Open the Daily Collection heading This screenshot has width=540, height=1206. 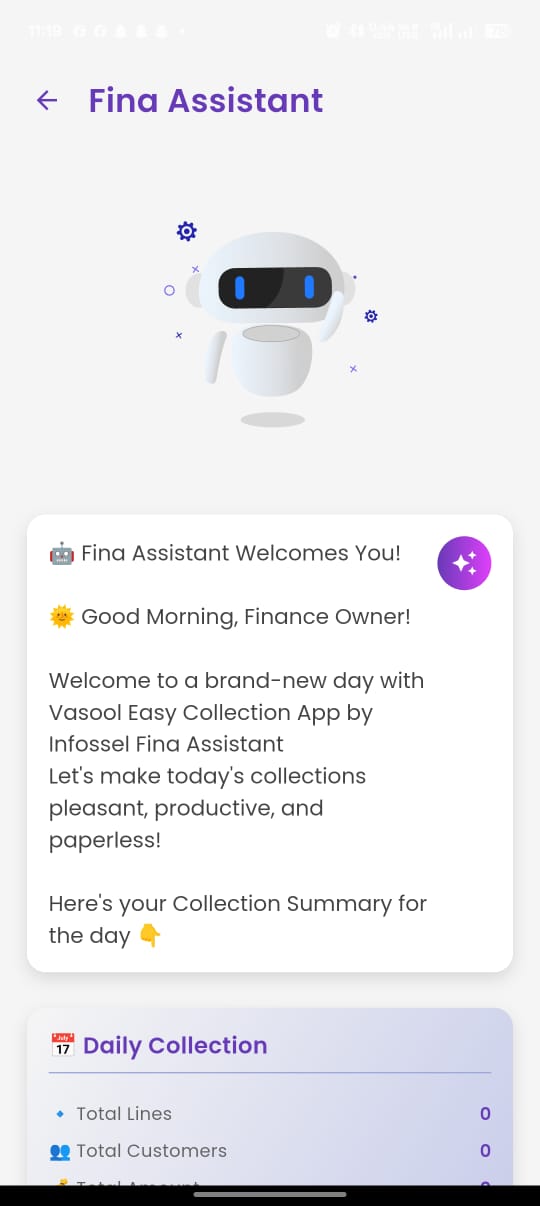point(175,1045)
